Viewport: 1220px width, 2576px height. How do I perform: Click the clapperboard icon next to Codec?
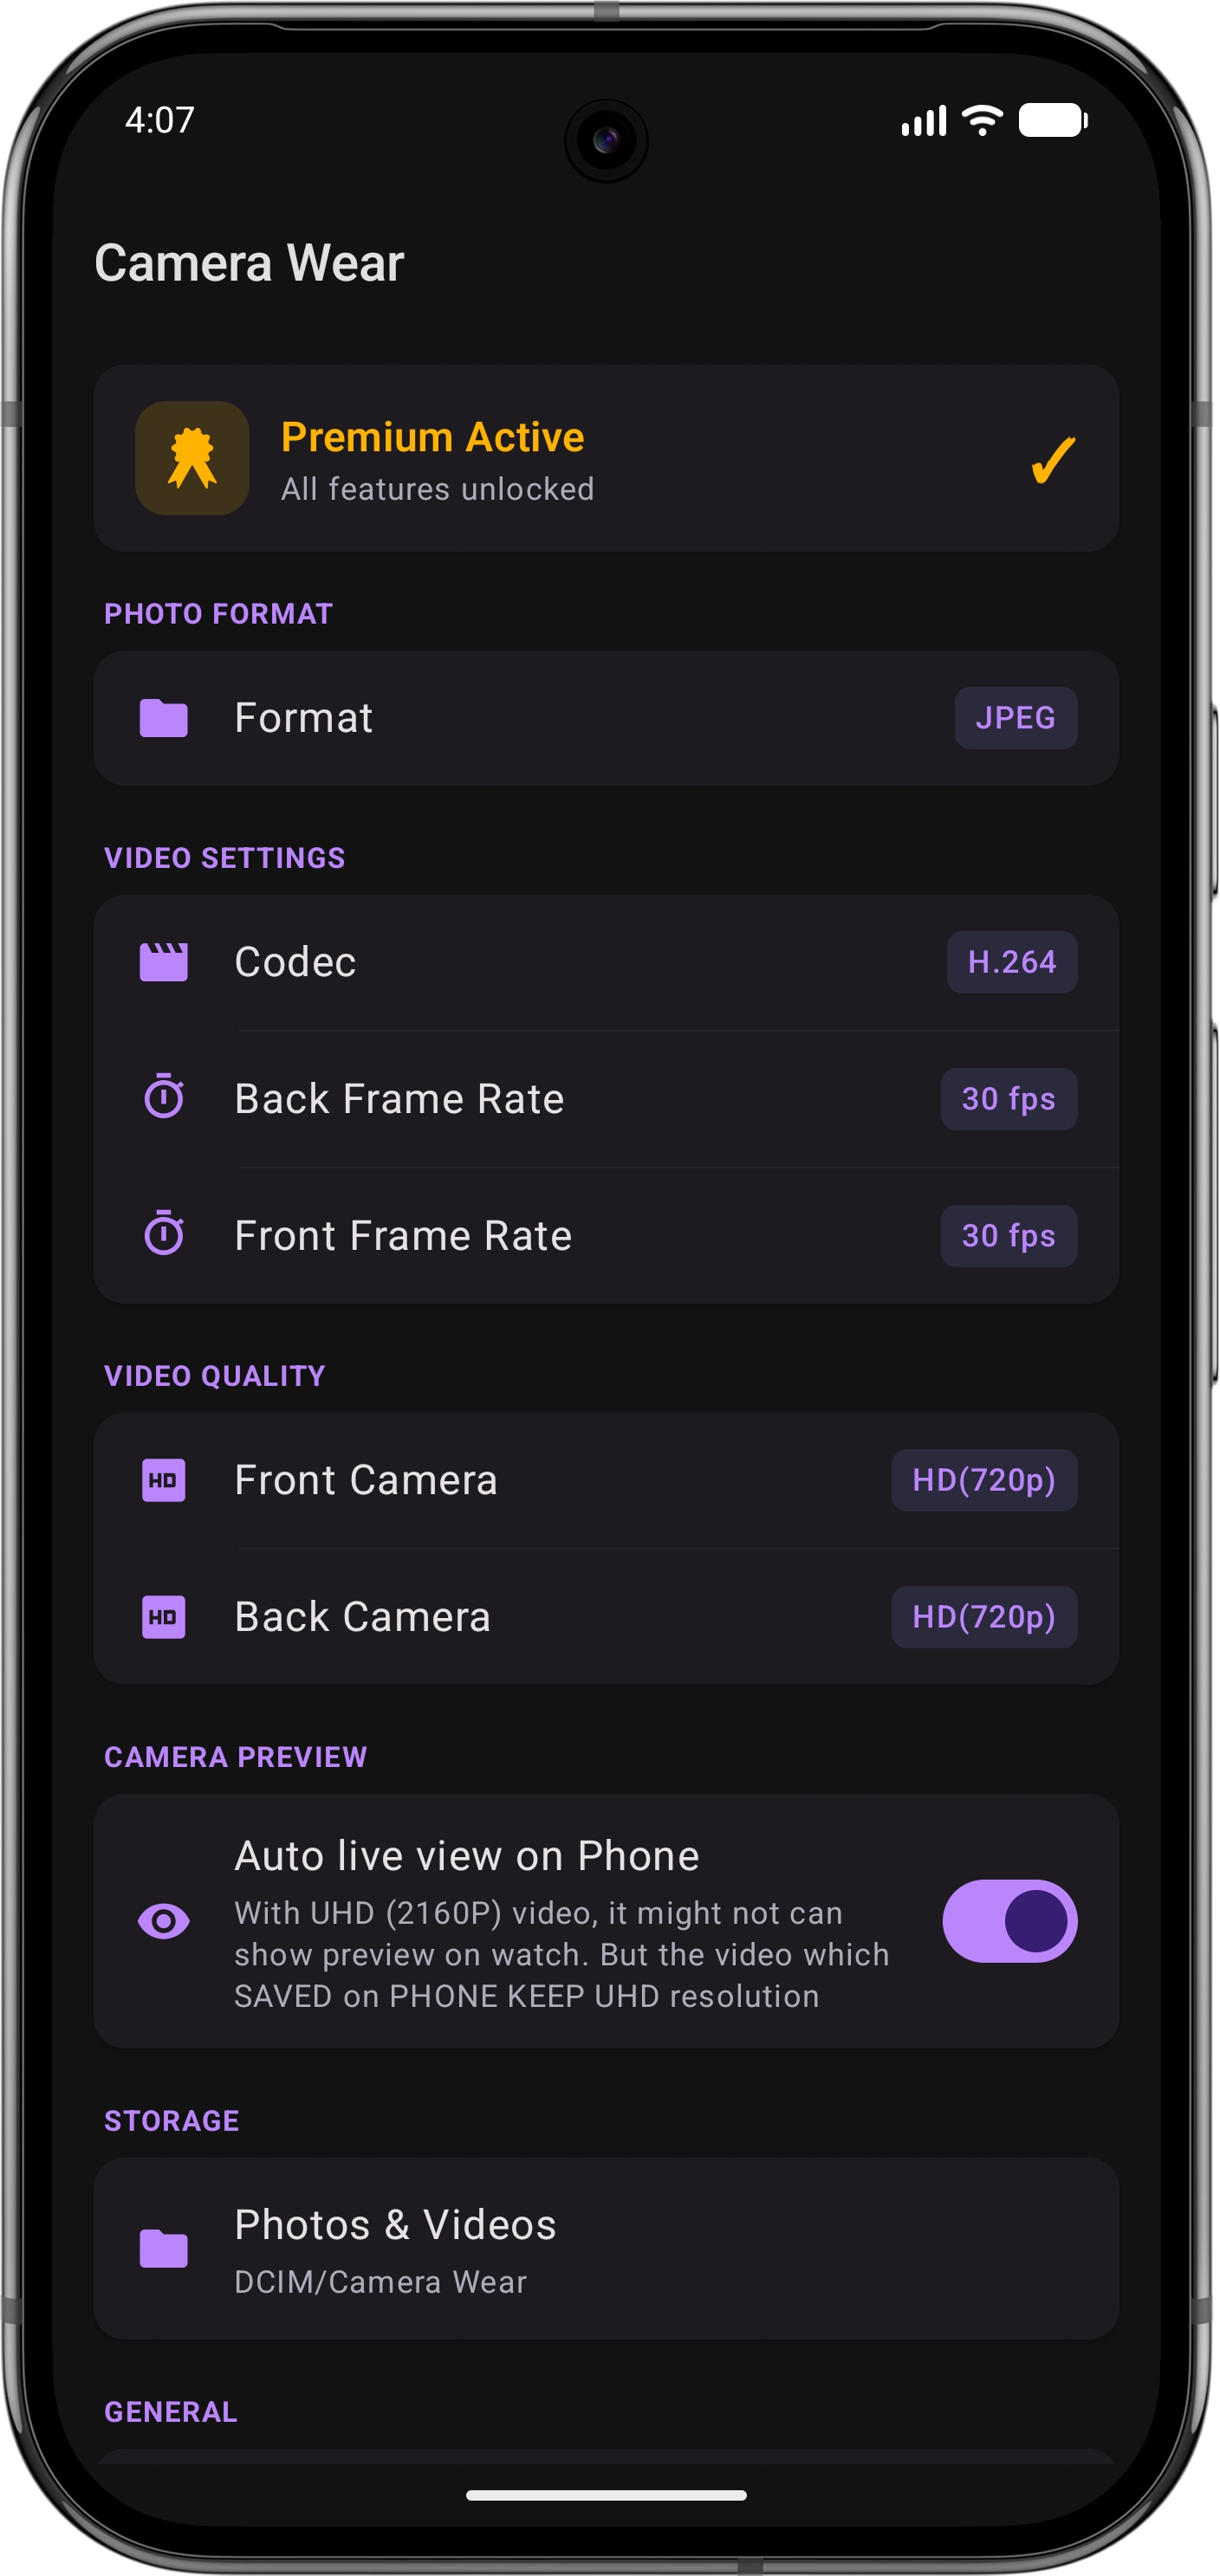tap(164, 962)
